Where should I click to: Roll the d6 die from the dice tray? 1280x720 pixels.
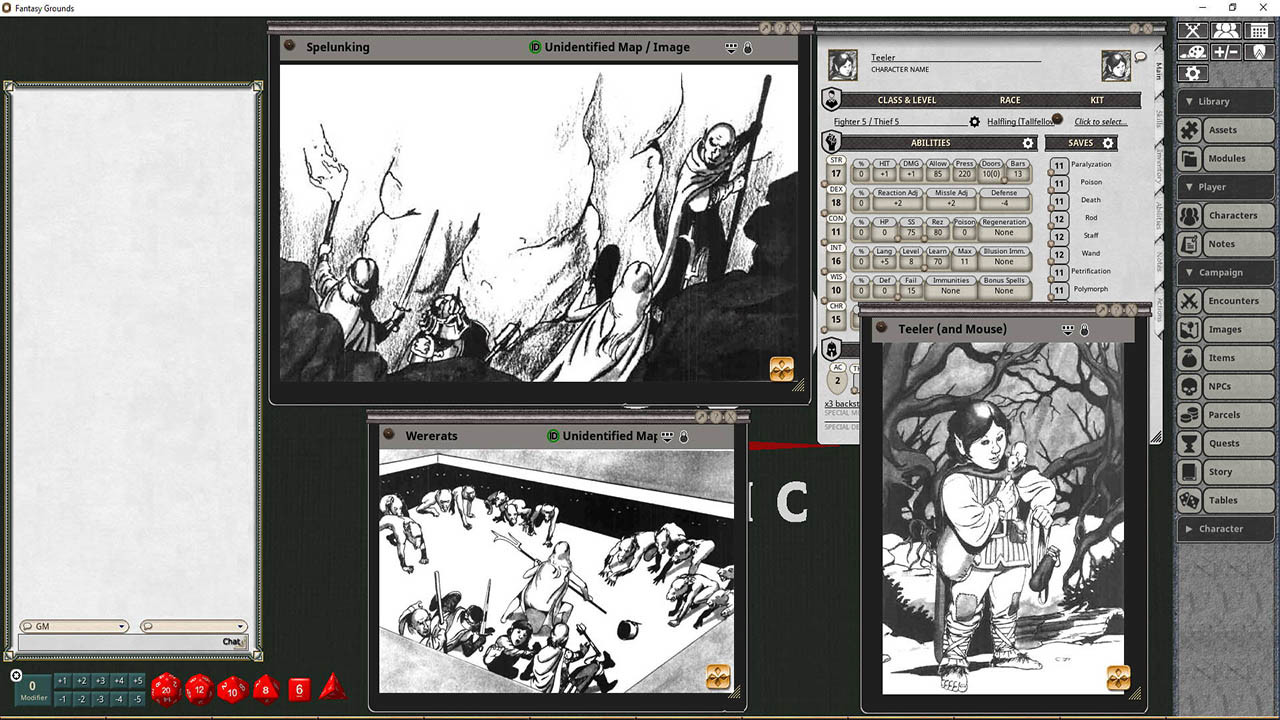[299, 689]
